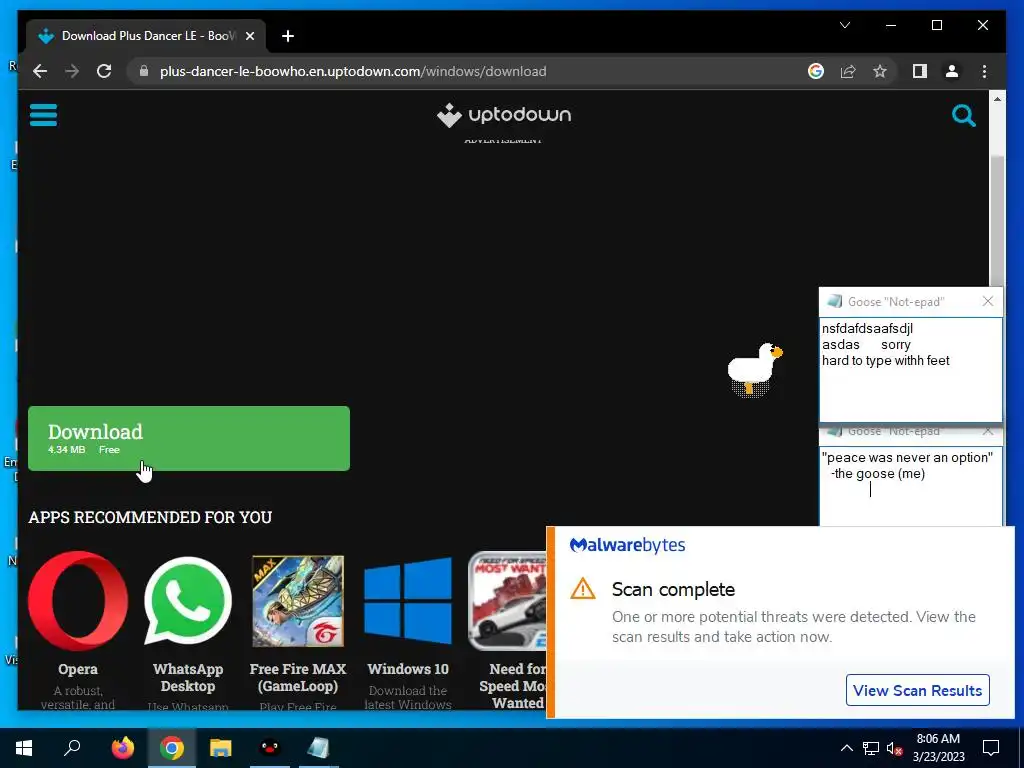Click note text 'peace was never an option'
1024x768 pixels.
(907, 457)
